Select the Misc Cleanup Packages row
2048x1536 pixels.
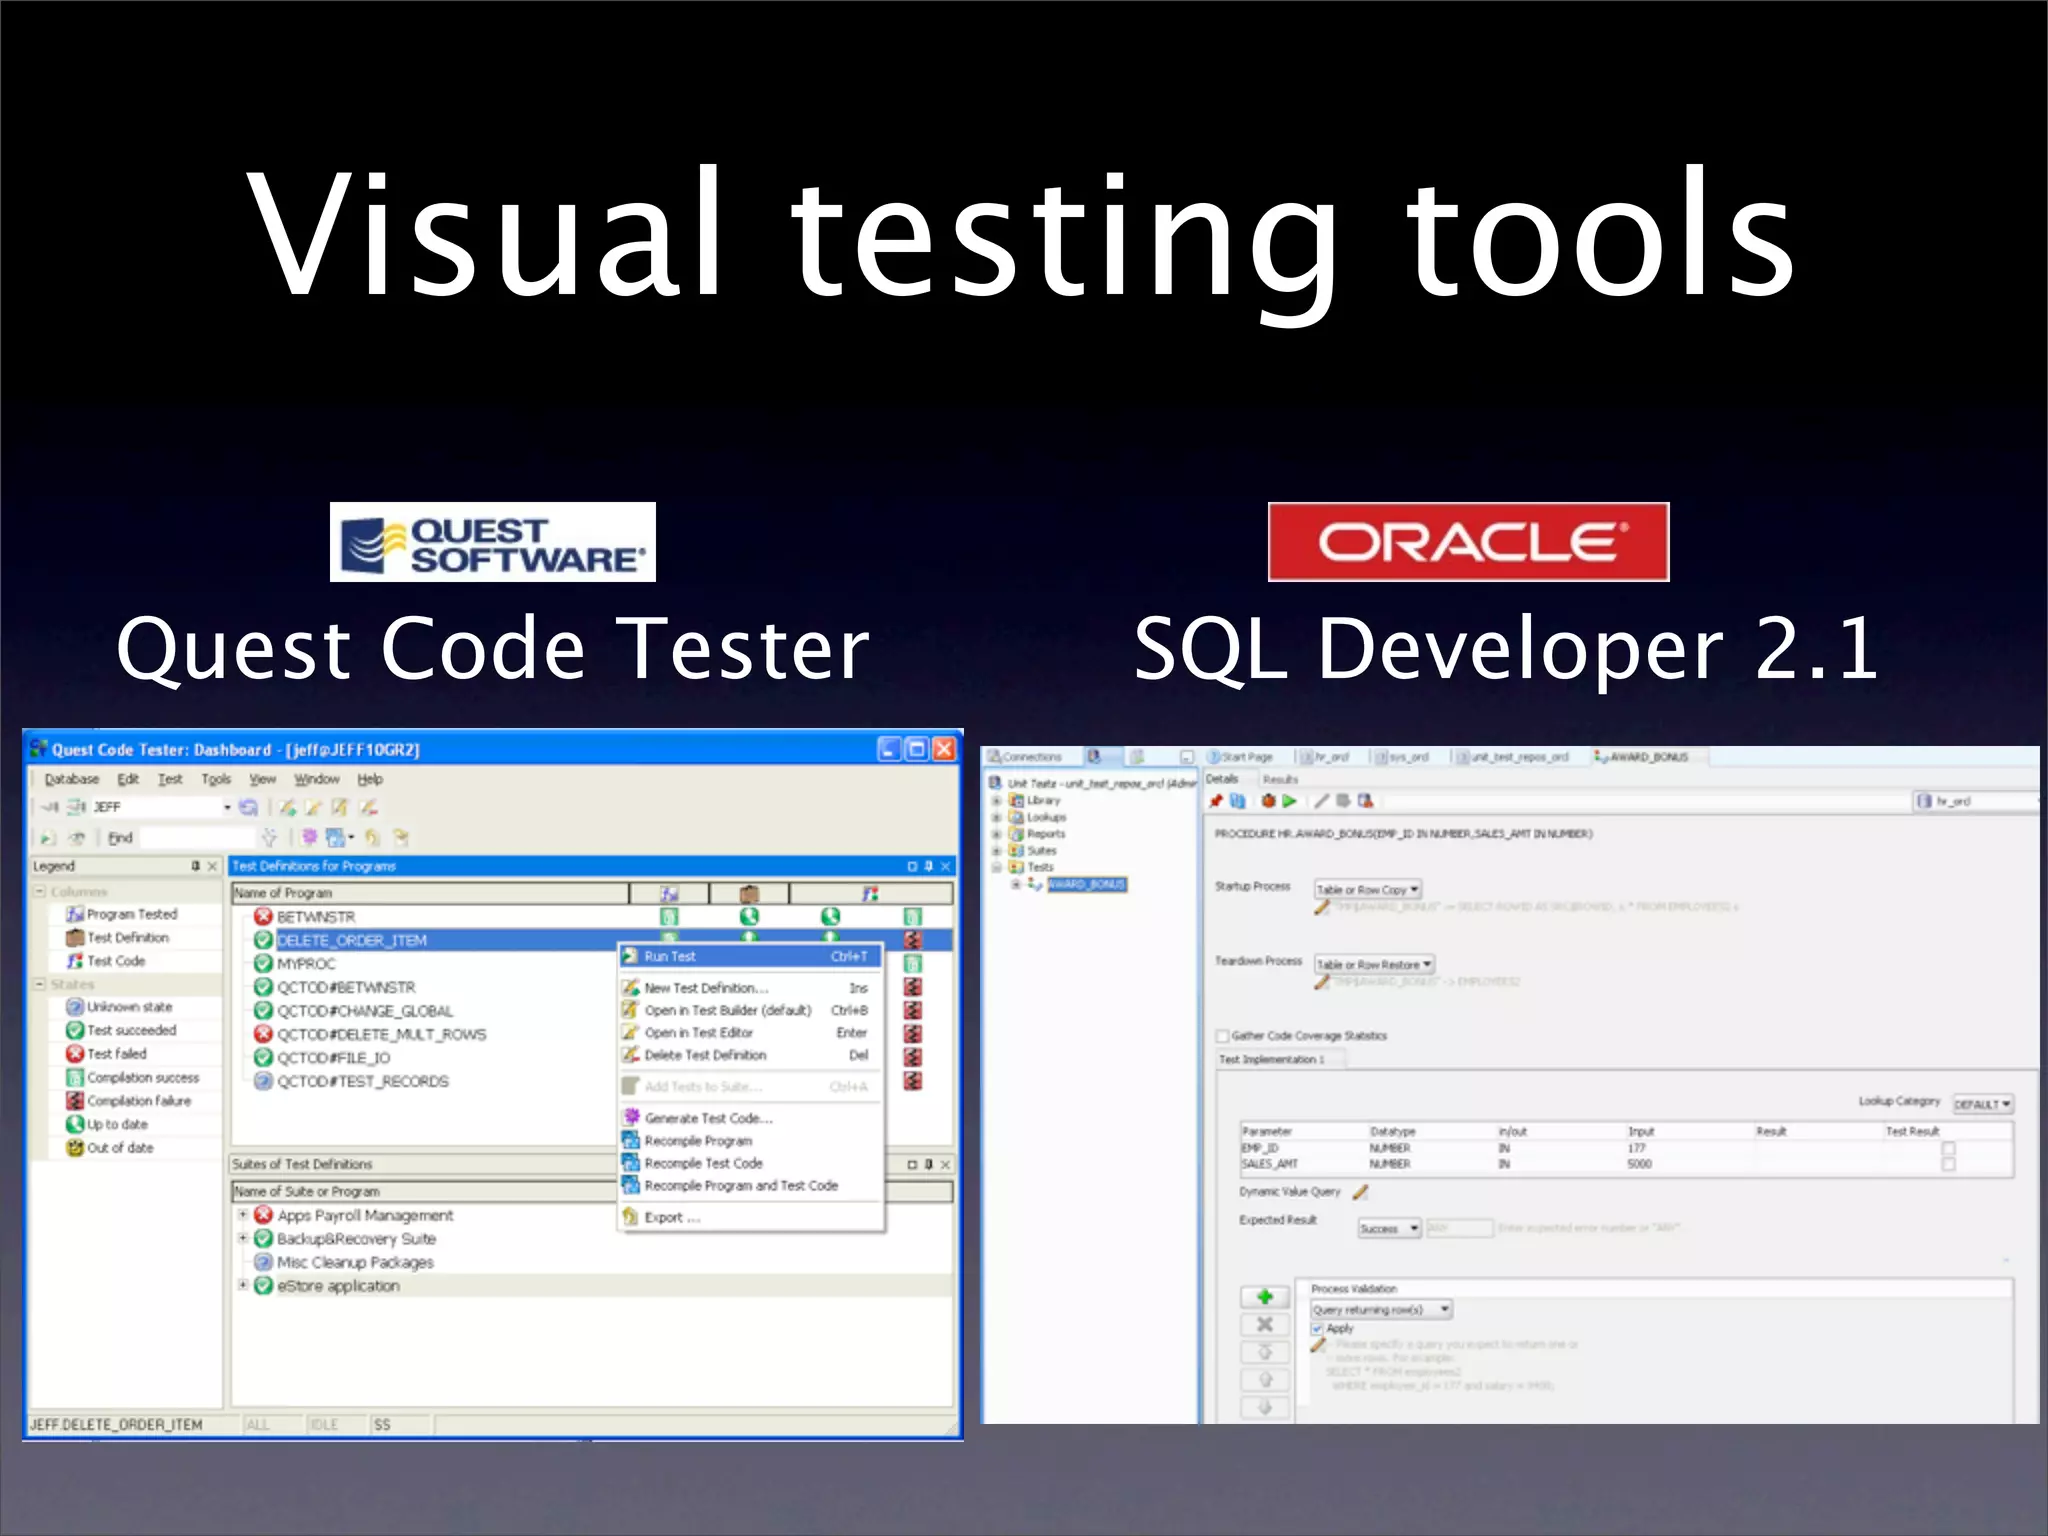355,1262
